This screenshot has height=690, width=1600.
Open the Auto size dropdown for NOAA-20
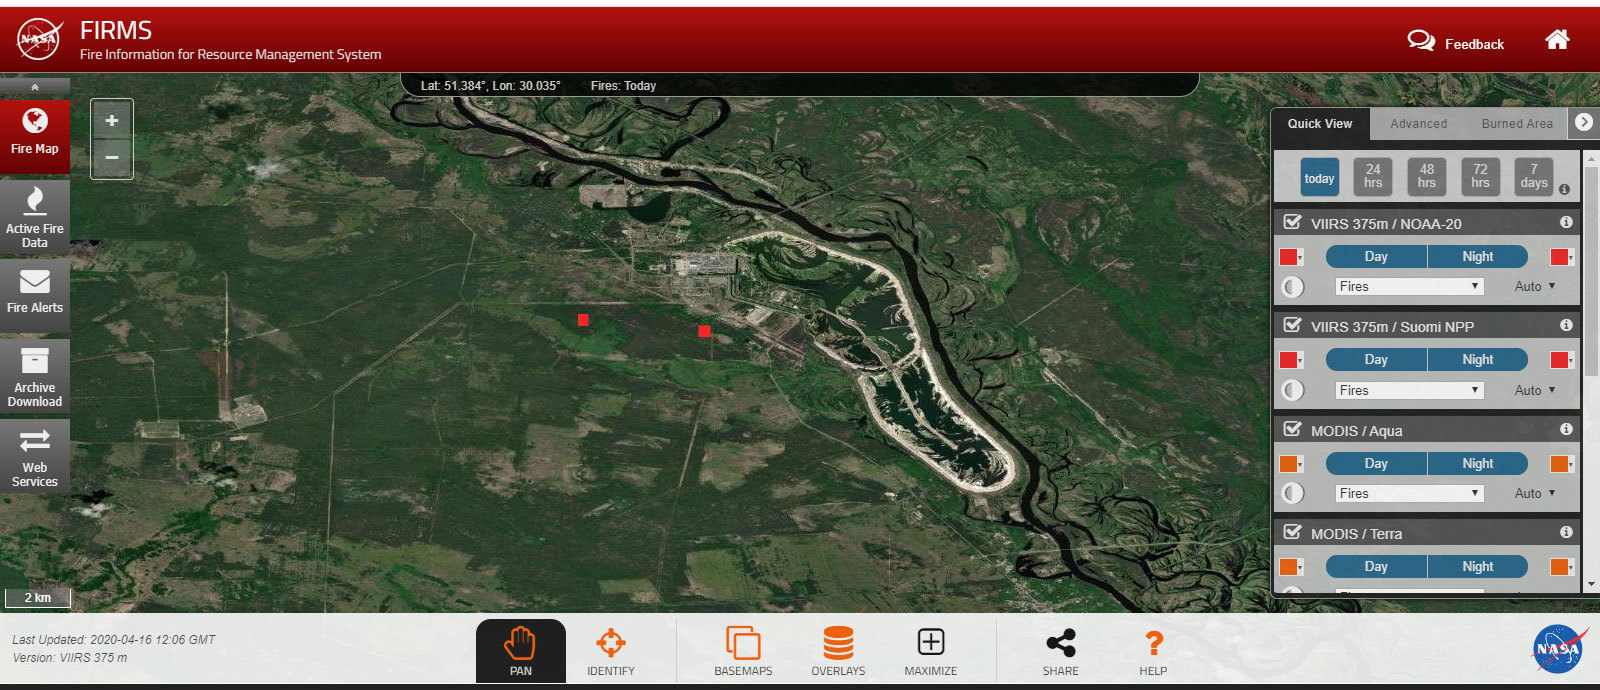point(1535,287)
